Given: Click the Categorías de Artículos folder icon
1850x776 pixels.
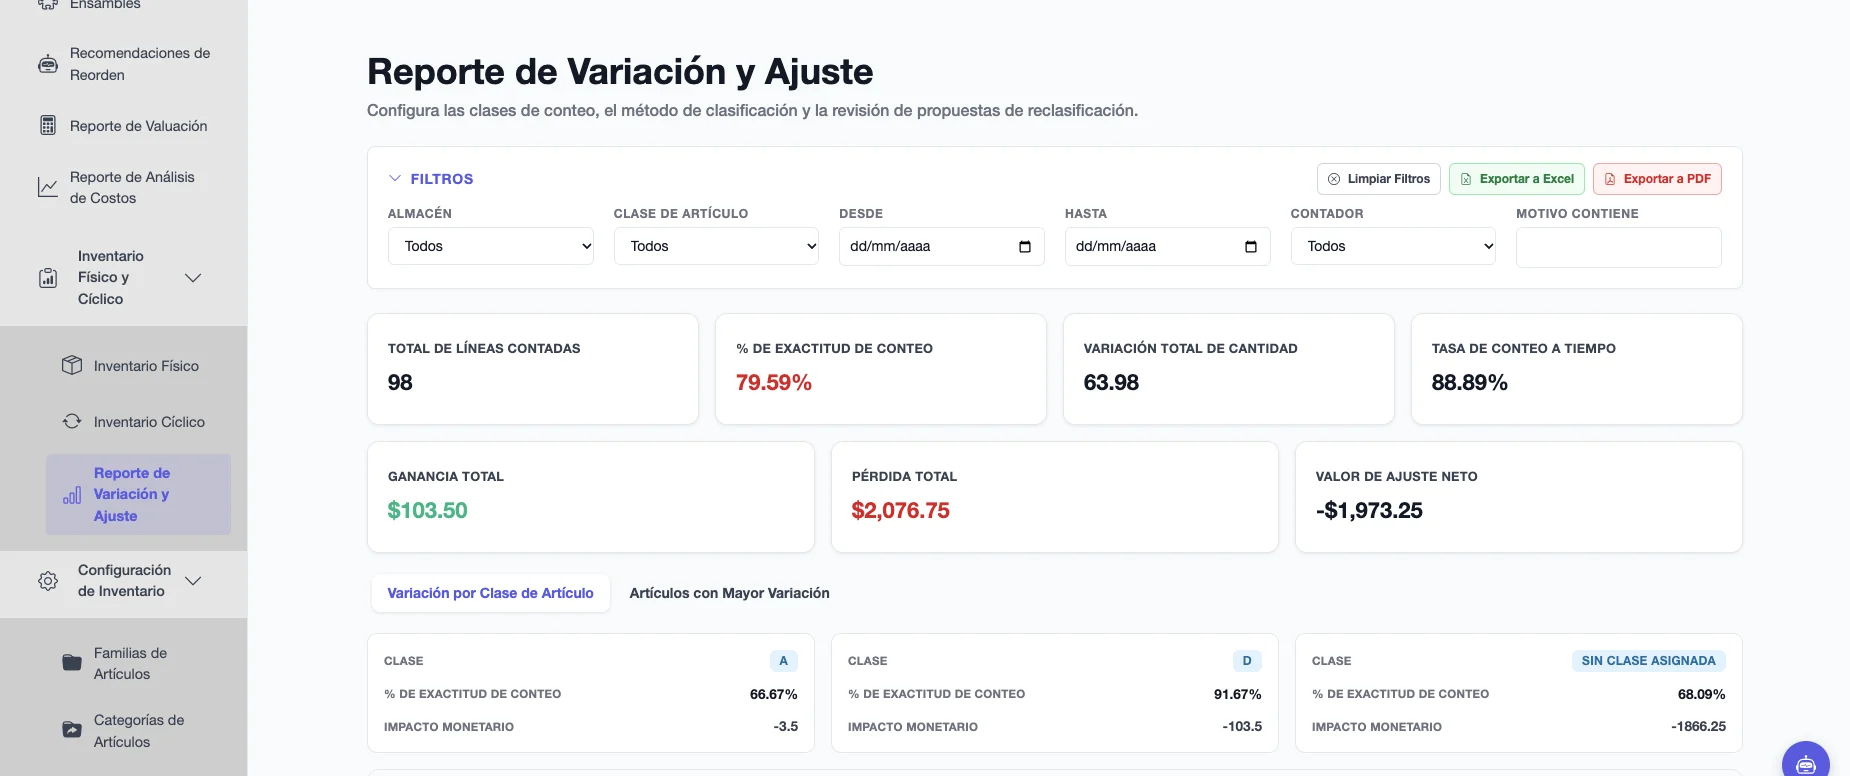Looking at the screenshot, I should 72,730.
